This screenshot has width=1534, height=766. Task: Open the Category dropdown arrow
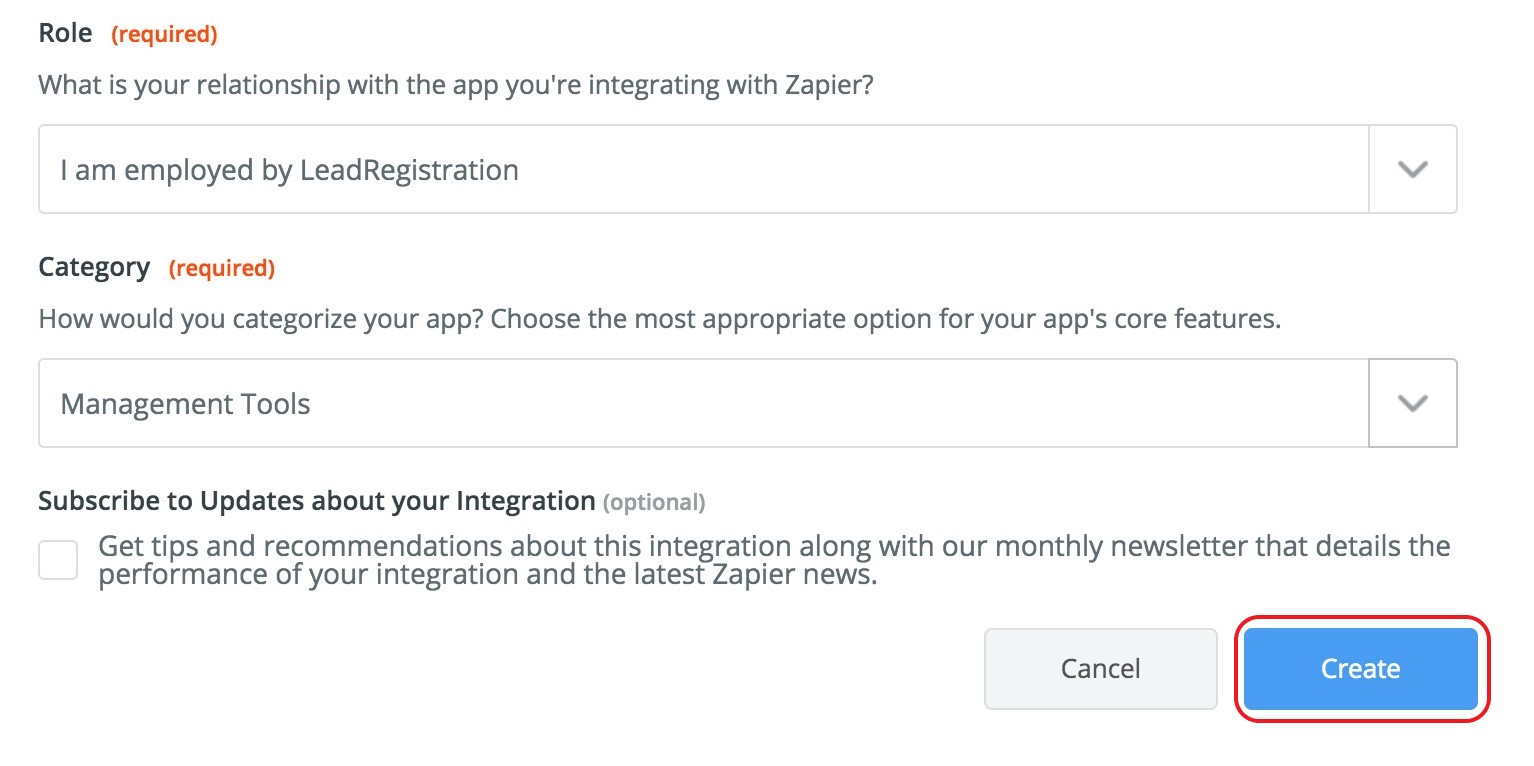(1412, 403)
